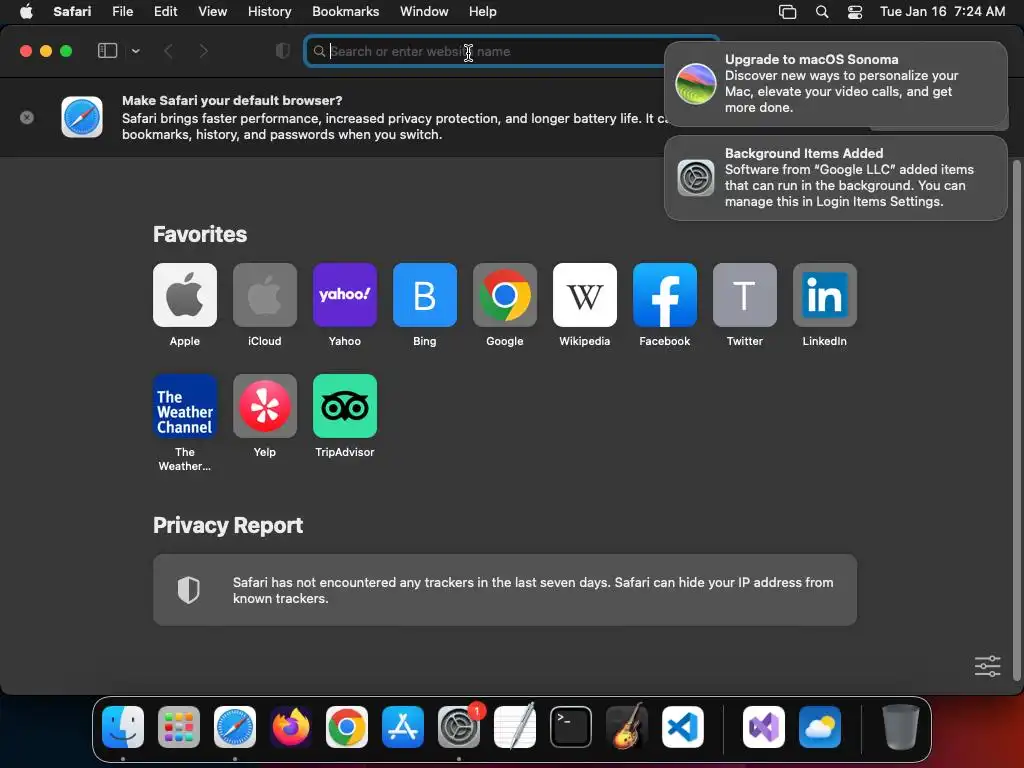The width and height of the screenshot is (1024, 768).
Task: Launch GarageBand from the Dock
Action: pyautogui.click(x=627, y=727)
